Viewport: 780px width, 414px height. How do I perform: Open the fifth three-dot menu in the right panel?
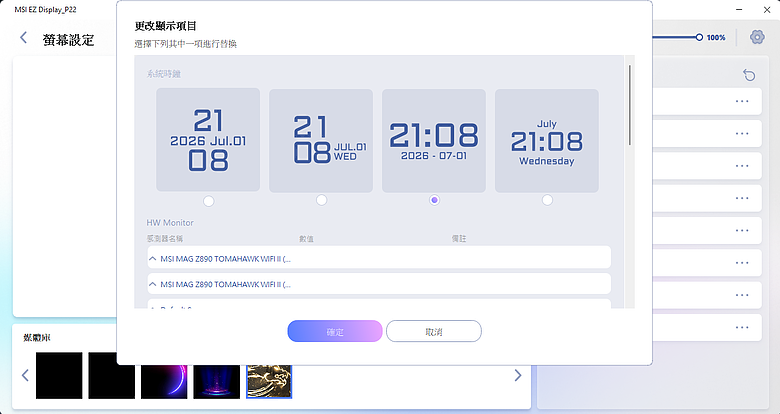pos(742,231)
